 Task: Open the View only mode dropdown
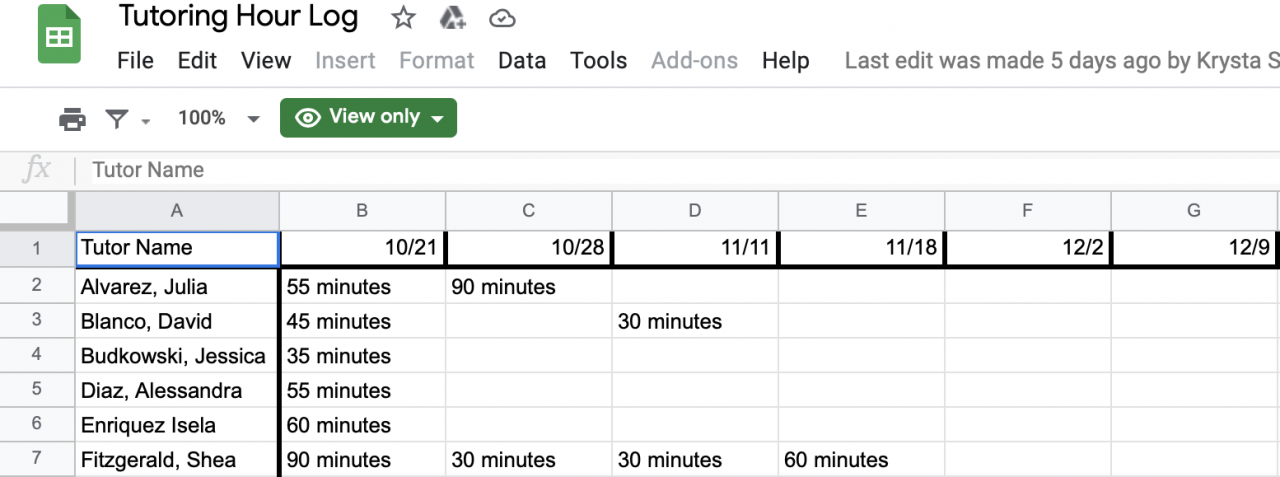[368, 117]
